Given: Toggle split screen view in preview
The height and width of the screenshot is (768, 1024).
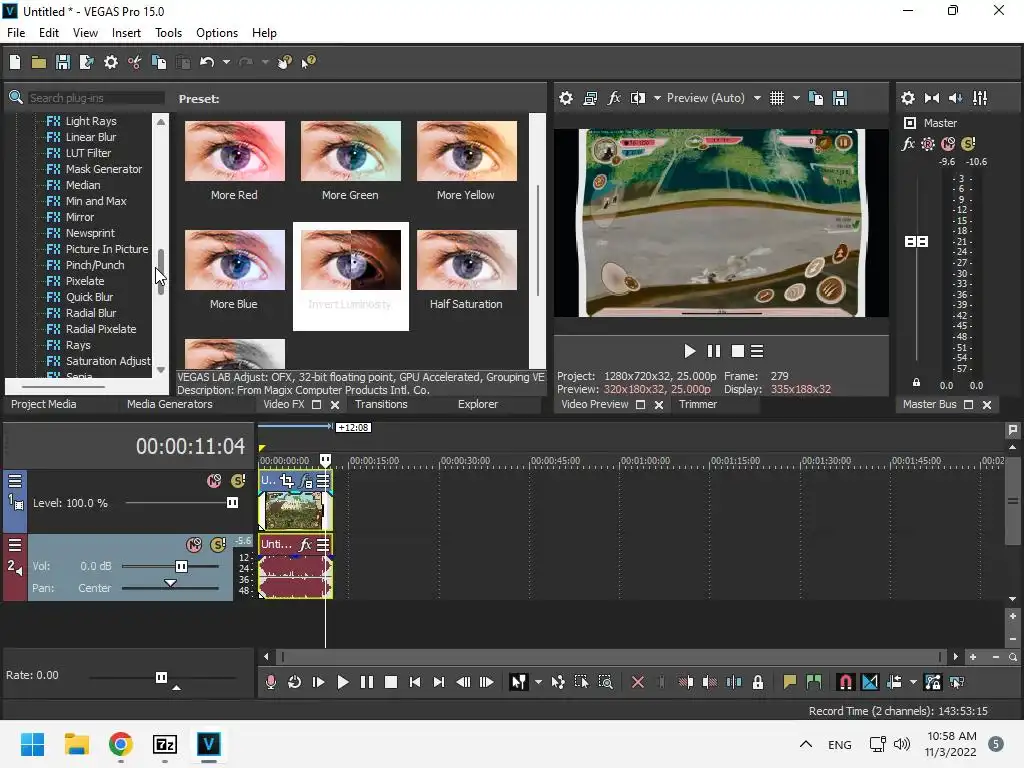Looking at the screenshot, I should (638, 98).
